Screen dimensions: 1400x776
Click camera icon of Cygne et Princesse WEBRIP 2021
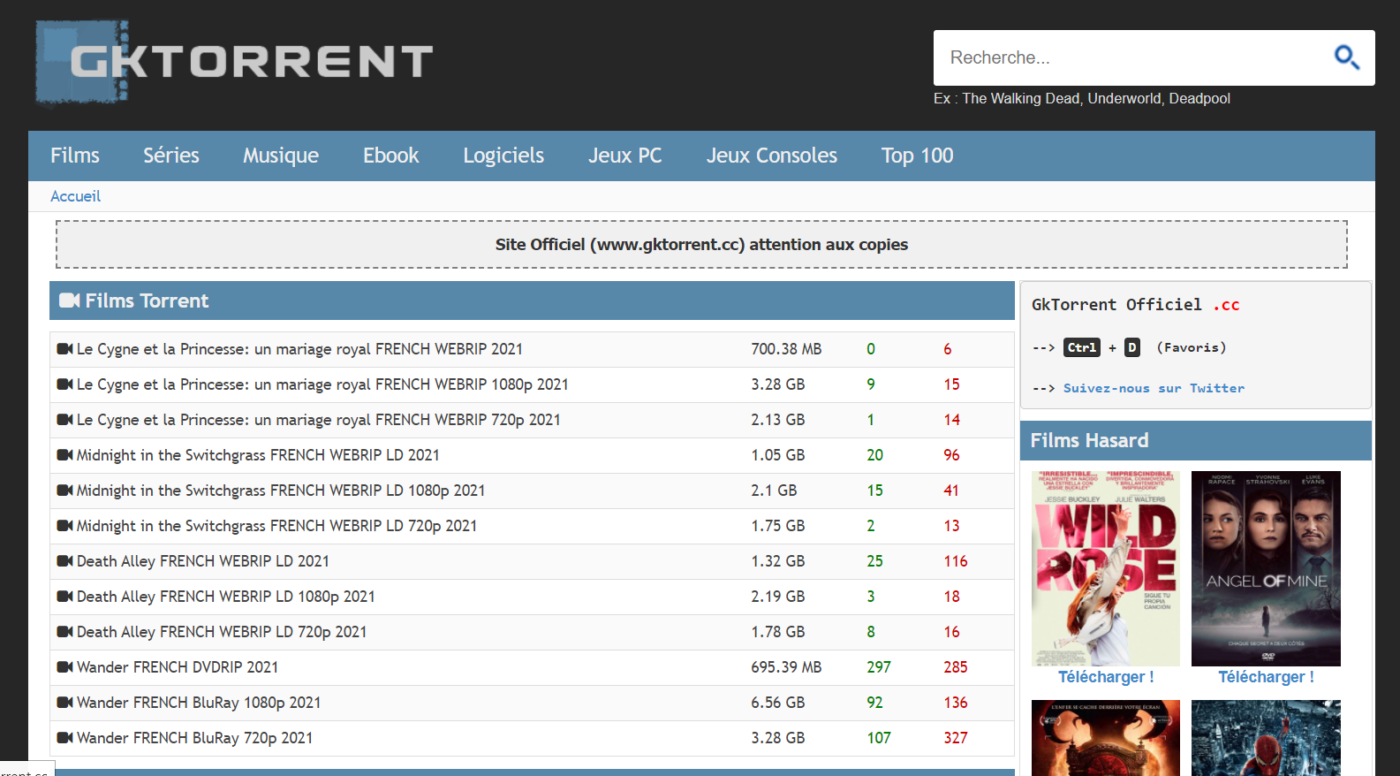(65, 349)
